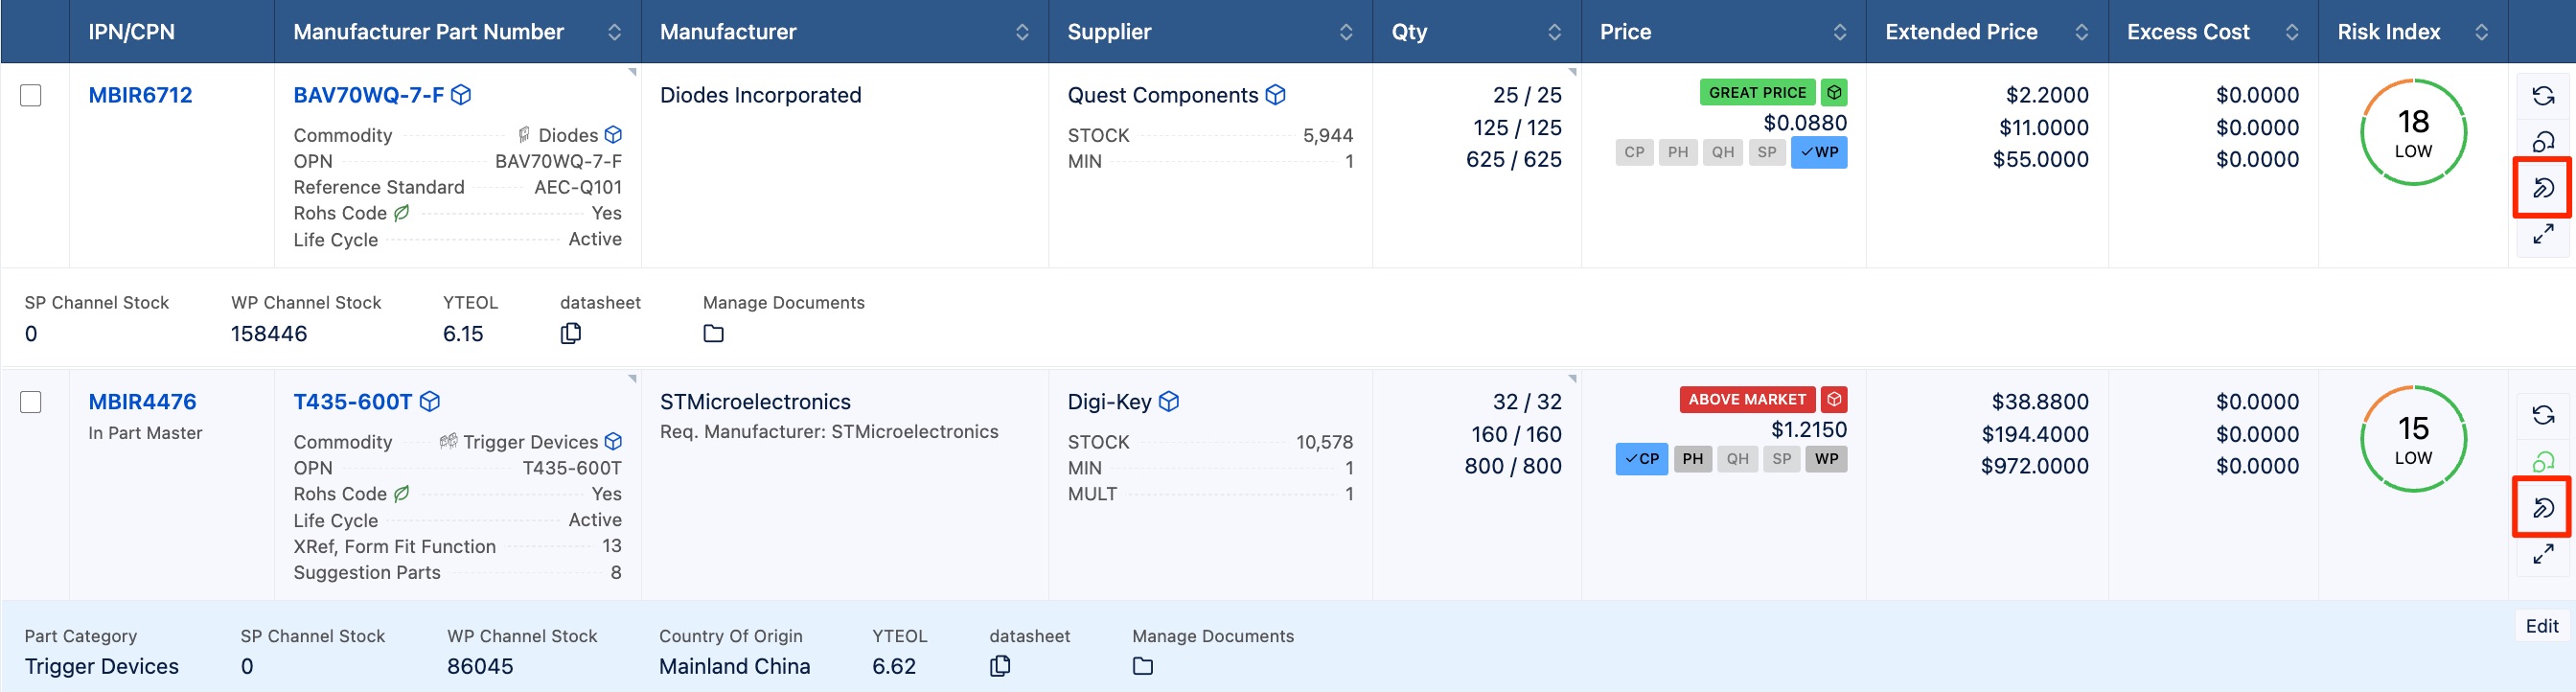Click the attachment icon in the MBIR6712 row
This screenshot has height=692, width=2576.
[x=2543, y=187]
